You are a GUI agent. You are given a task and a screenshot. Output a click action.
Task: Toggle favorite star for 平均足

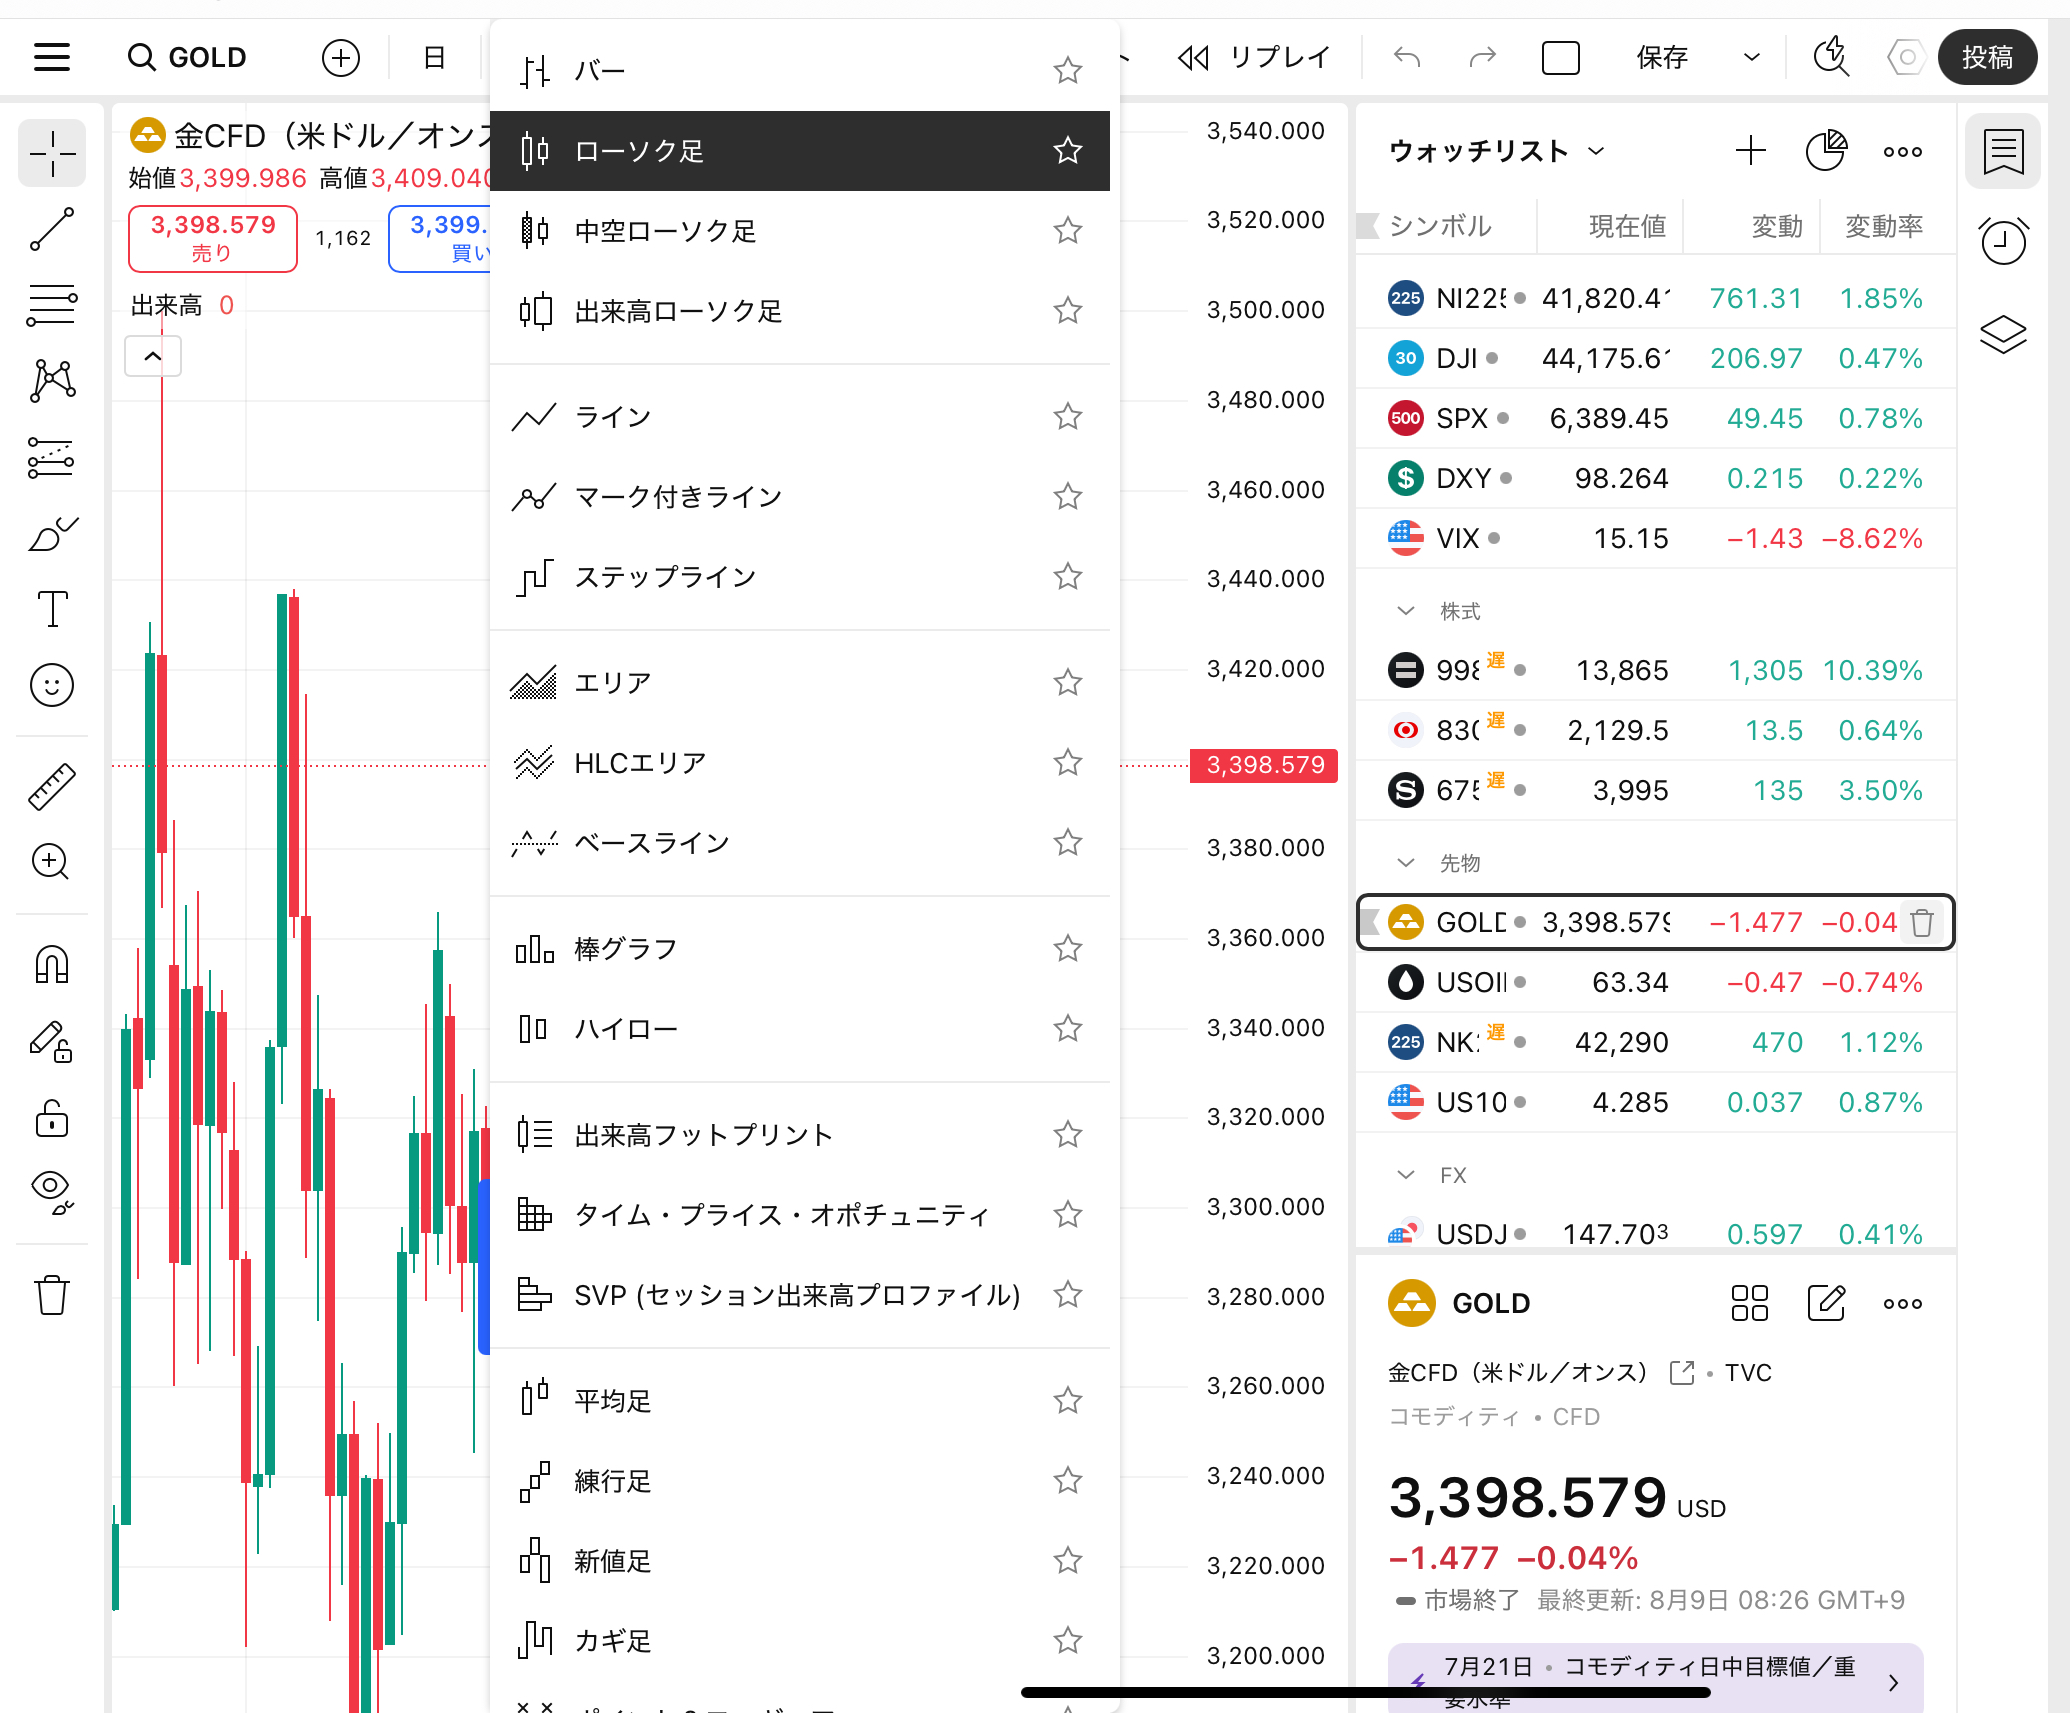[1068, 1400]
